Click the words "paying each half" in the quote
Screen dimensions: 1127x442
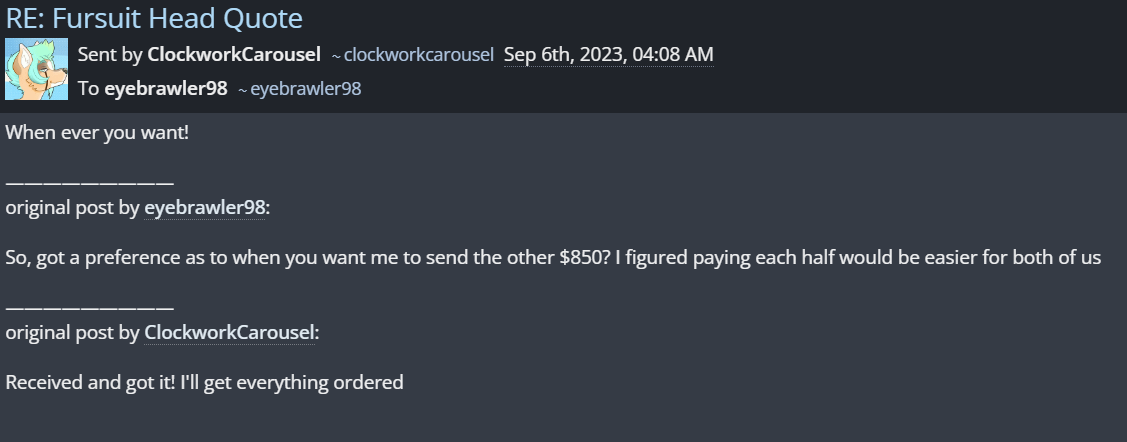point(772,257)
